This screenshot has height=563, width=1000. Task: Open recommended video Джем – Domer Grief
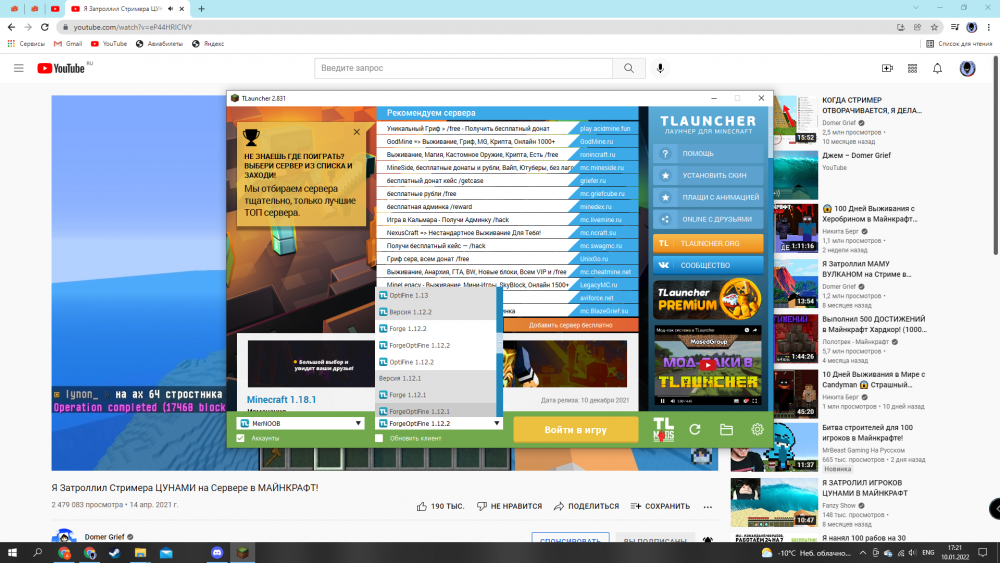coord(857,155)
